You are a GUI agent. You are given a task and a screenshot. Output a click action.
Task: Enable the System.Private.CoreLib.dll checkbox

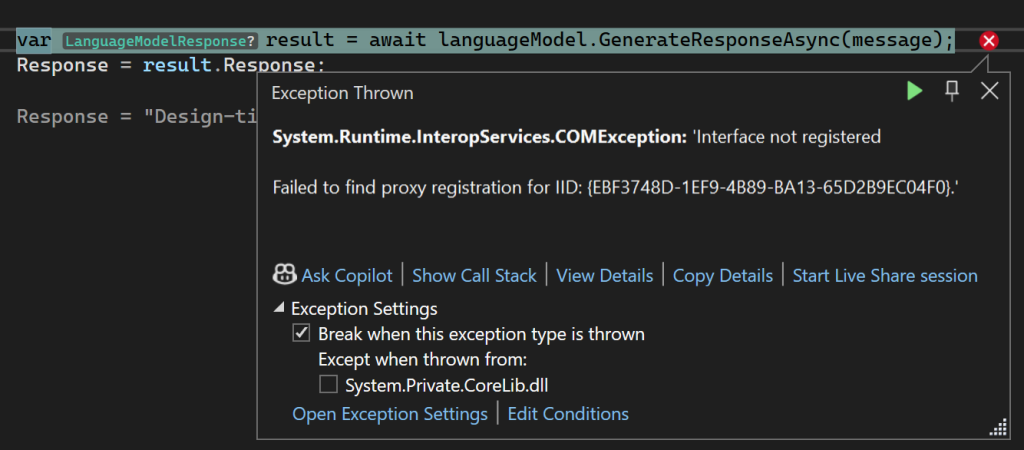click(328, 384)
